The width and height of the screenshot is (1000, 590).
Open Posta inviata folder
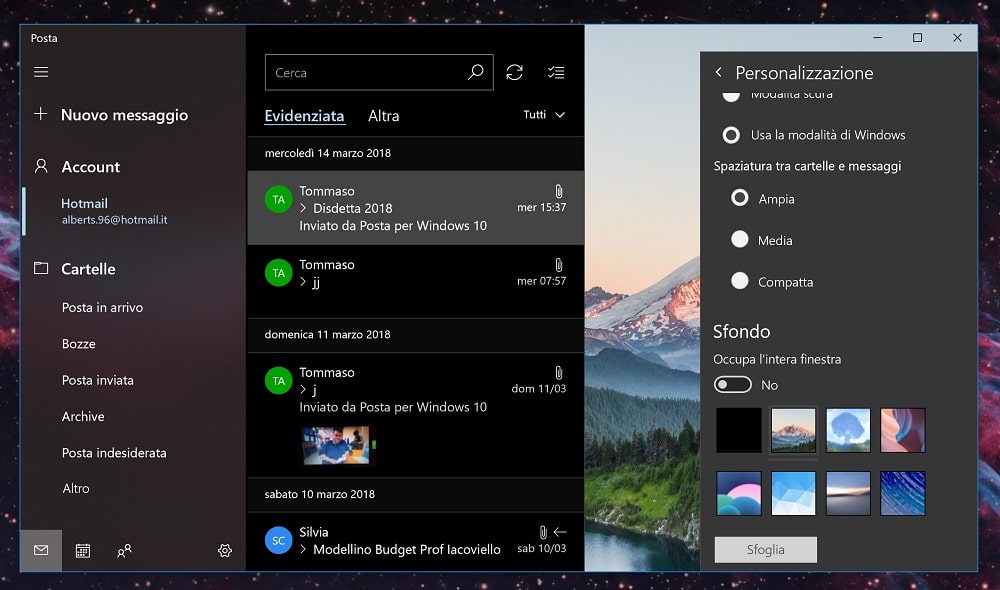tap(98, 380)
